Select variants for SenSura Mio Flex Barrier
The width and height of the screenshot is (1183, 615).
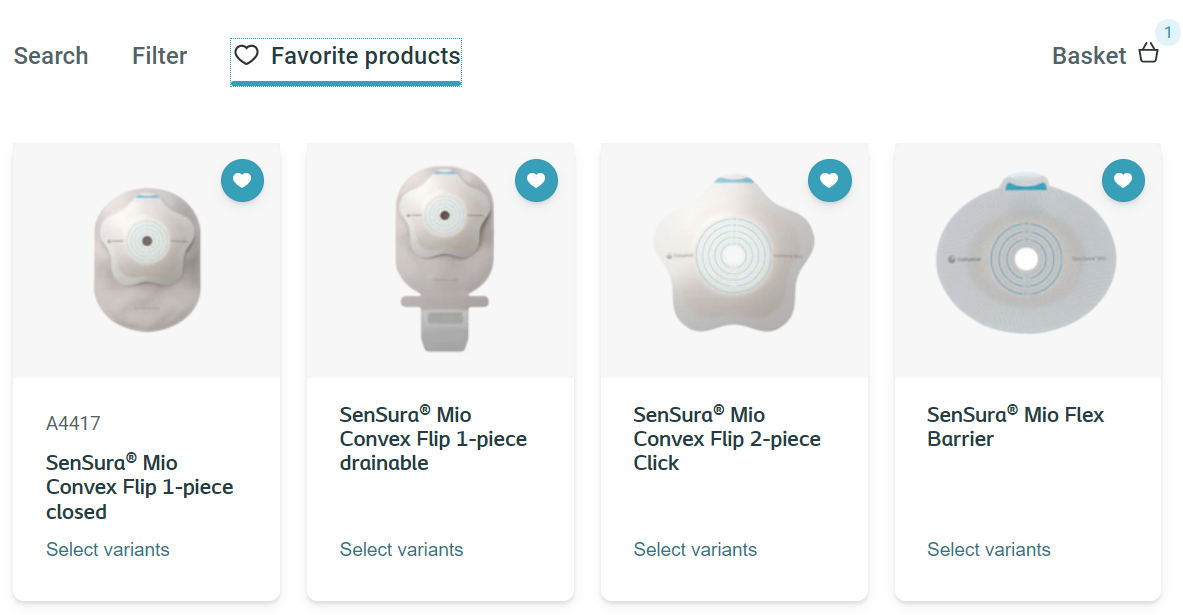click(x=988, y=550)
